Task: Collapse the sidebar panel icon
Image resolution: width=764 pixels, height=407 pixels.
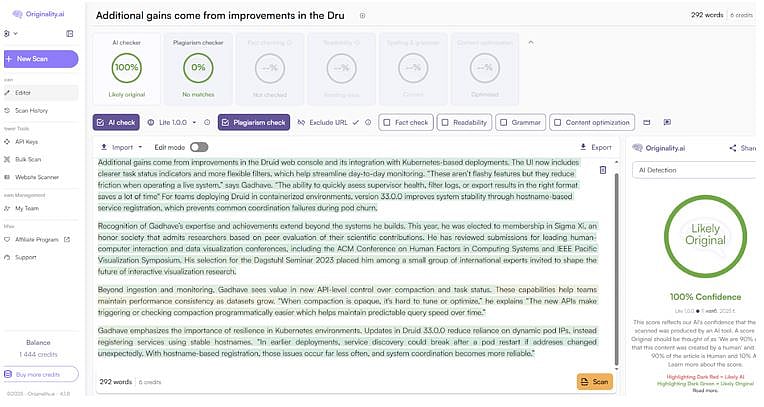Action: [x=69, y=33]
